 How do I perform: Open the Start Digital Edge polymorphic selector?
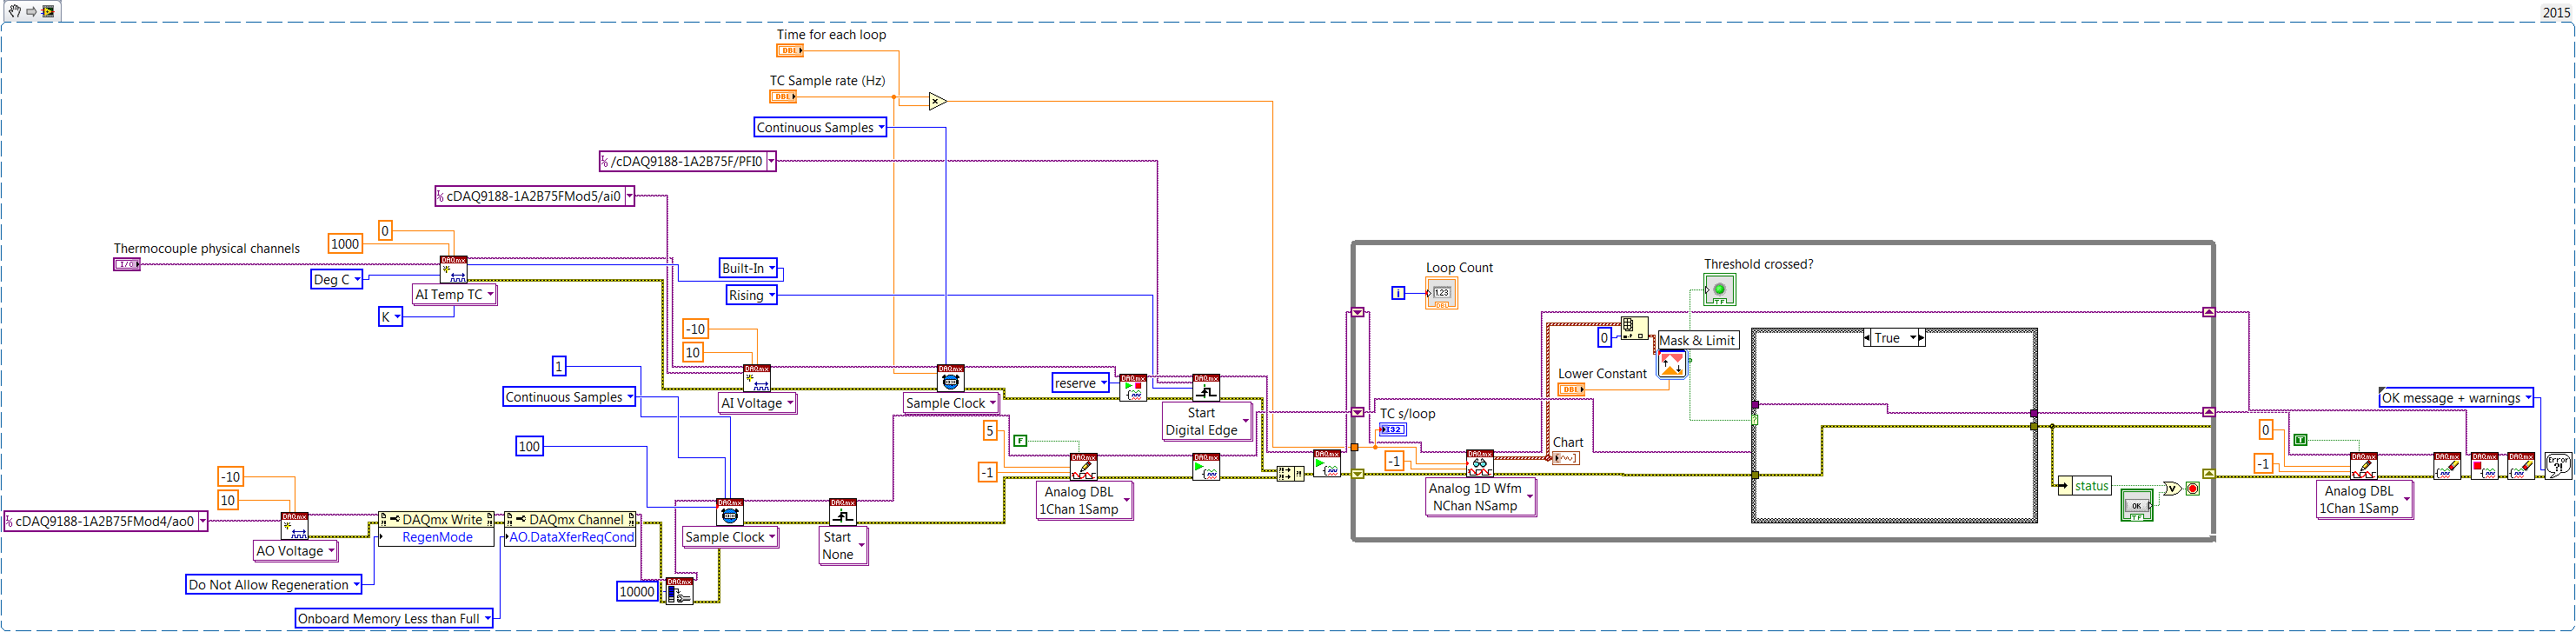click(1208, 421)
